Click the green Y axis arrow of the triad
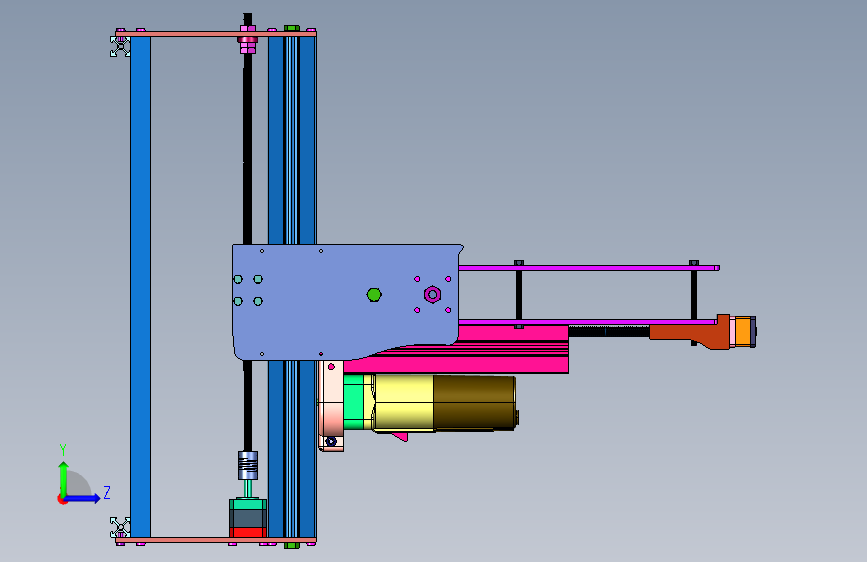This screenshot has width=867, height=562. 64,478
